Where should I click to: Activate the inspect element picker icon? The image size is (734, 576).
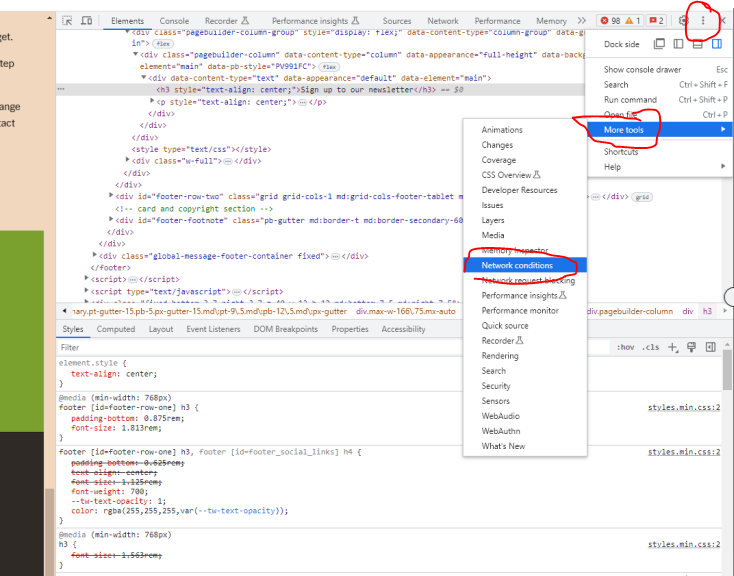[x=67, y=20]
